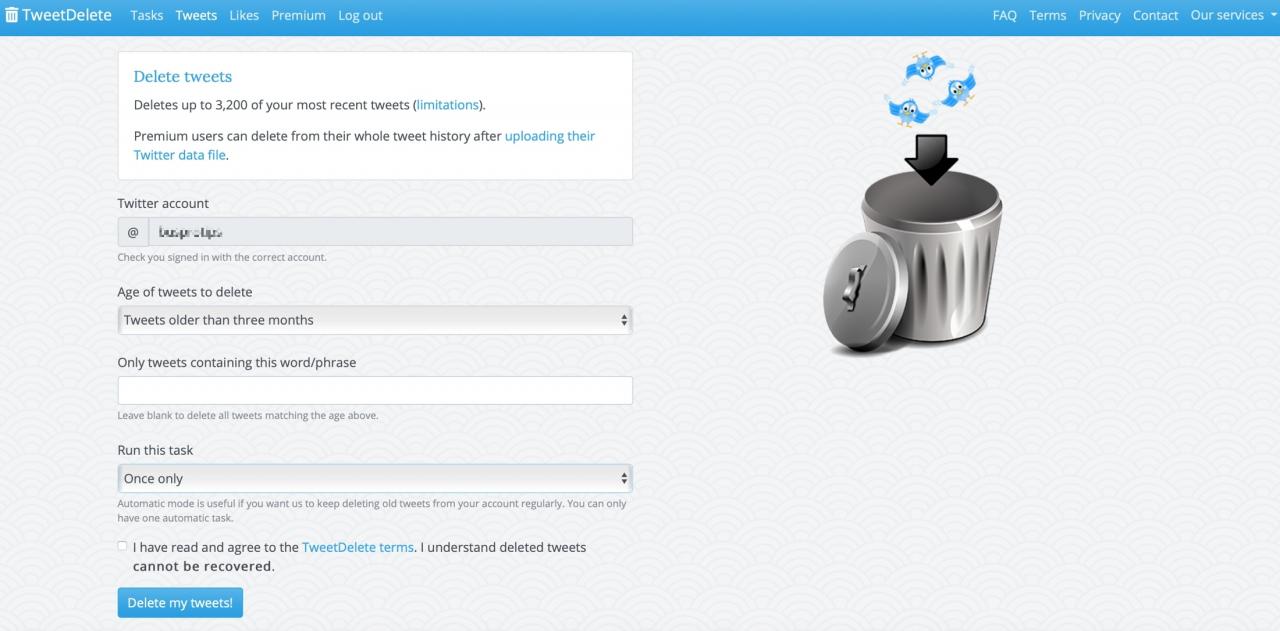1280x631 pixels.
Task: Open the limitations link
Action: pyautogui.click(x=447, y=105)
